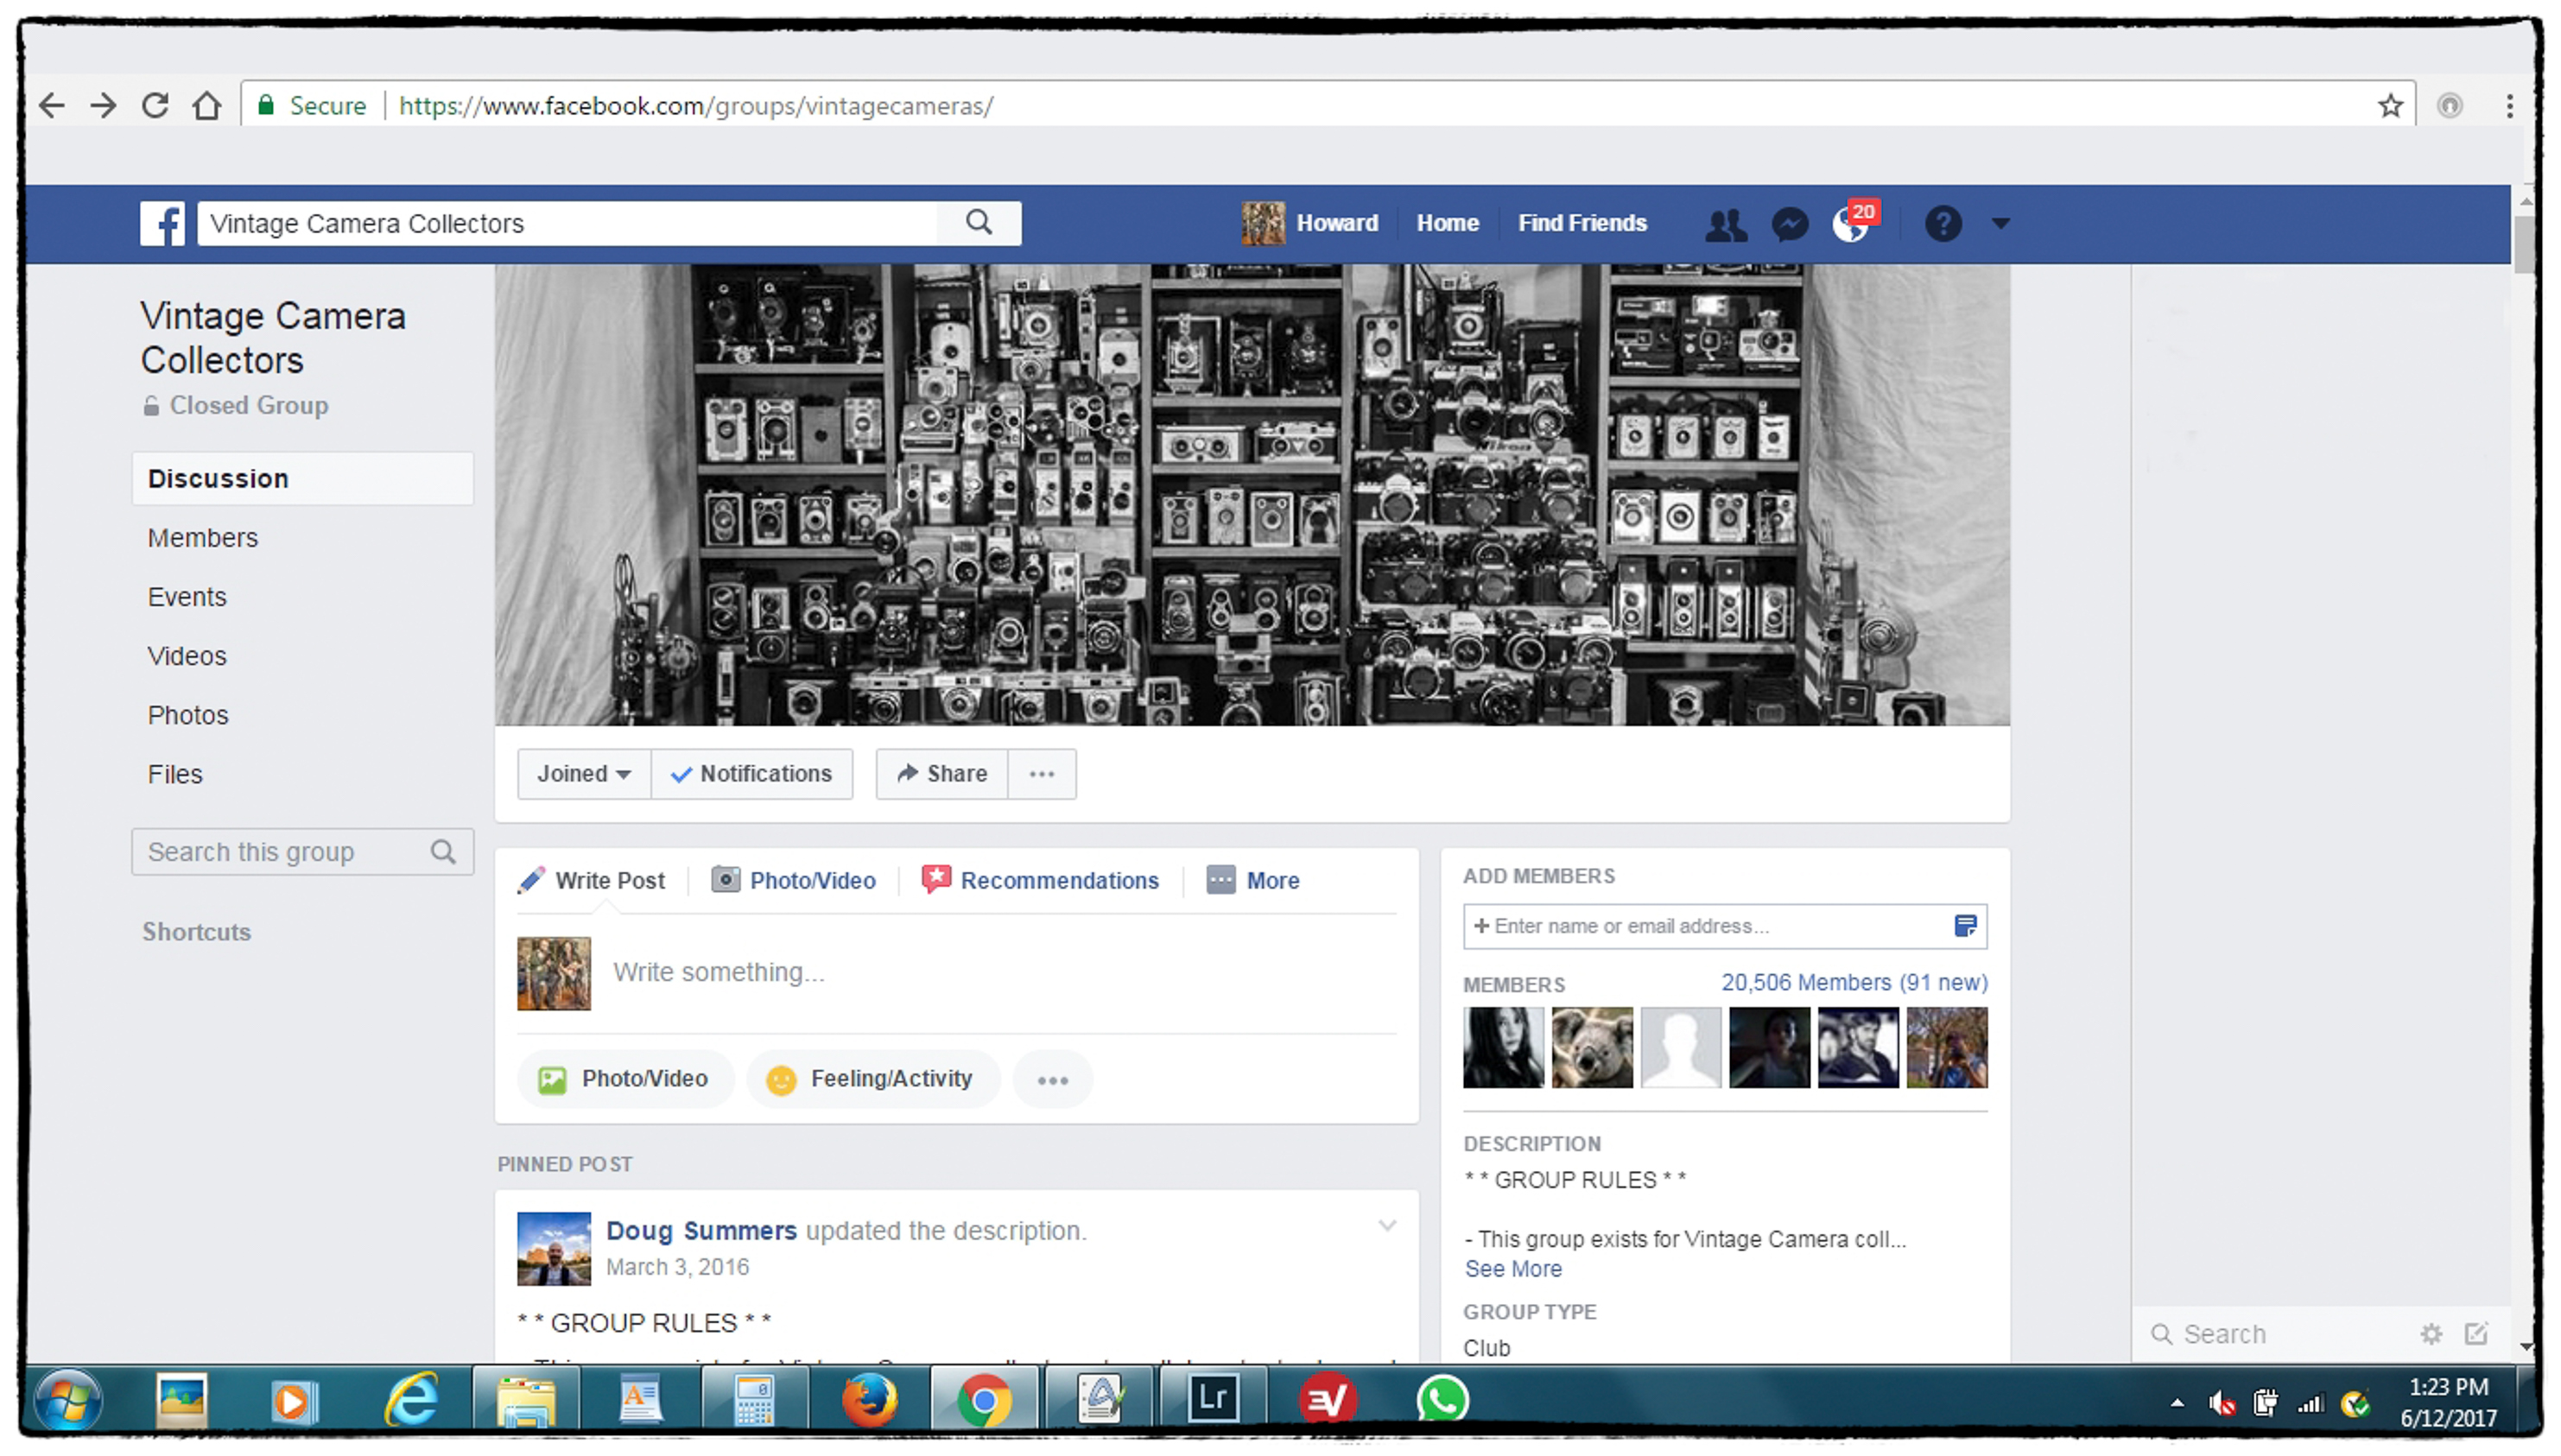The image size is (2561, 1456).
Task: Bookmark page with the star icon
Action: 2389,106
